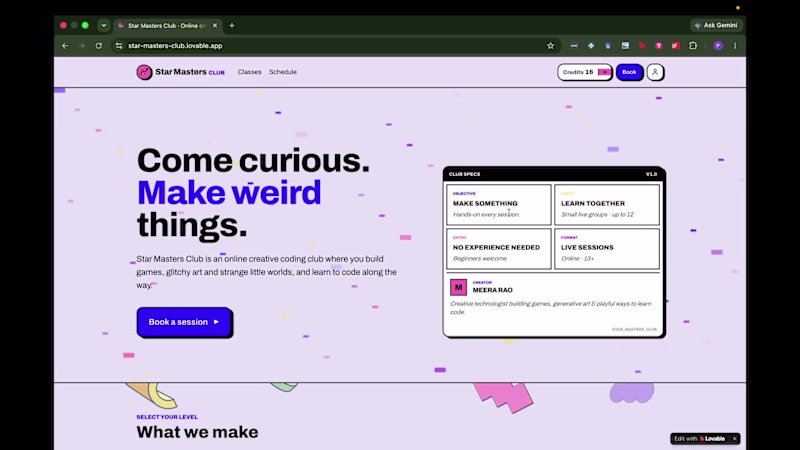Click the dark pill-shaped extension icon
800x450 pixels.
(x=574, y=46)
